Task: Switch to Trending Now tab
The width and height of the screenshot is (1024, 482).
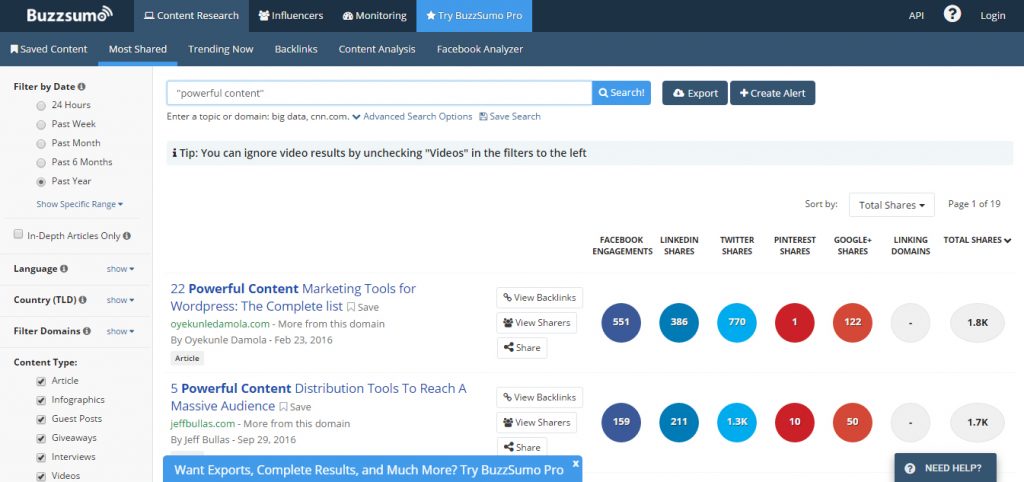Action: [x=221, y=49]
